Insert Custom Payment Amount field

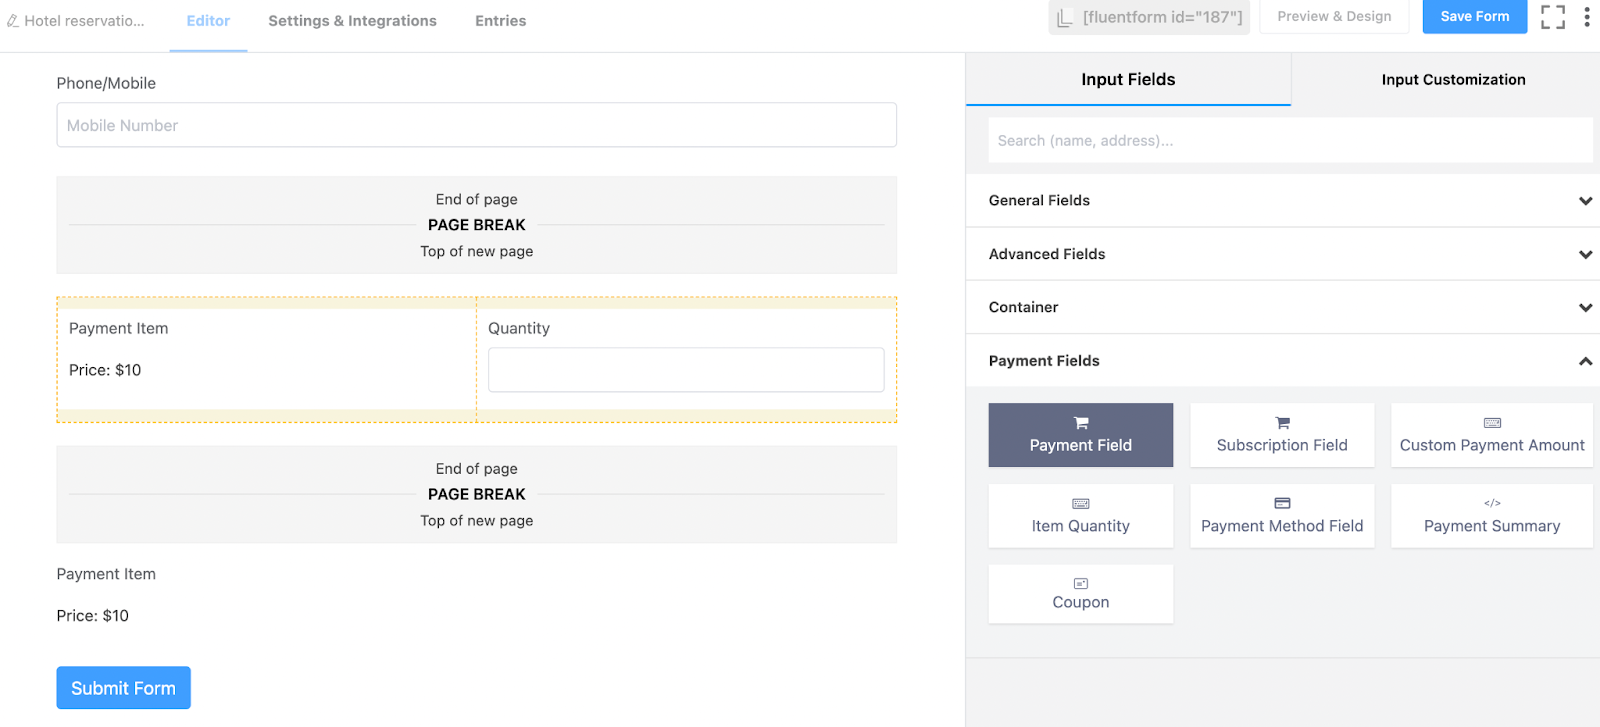click(1491, 435)
